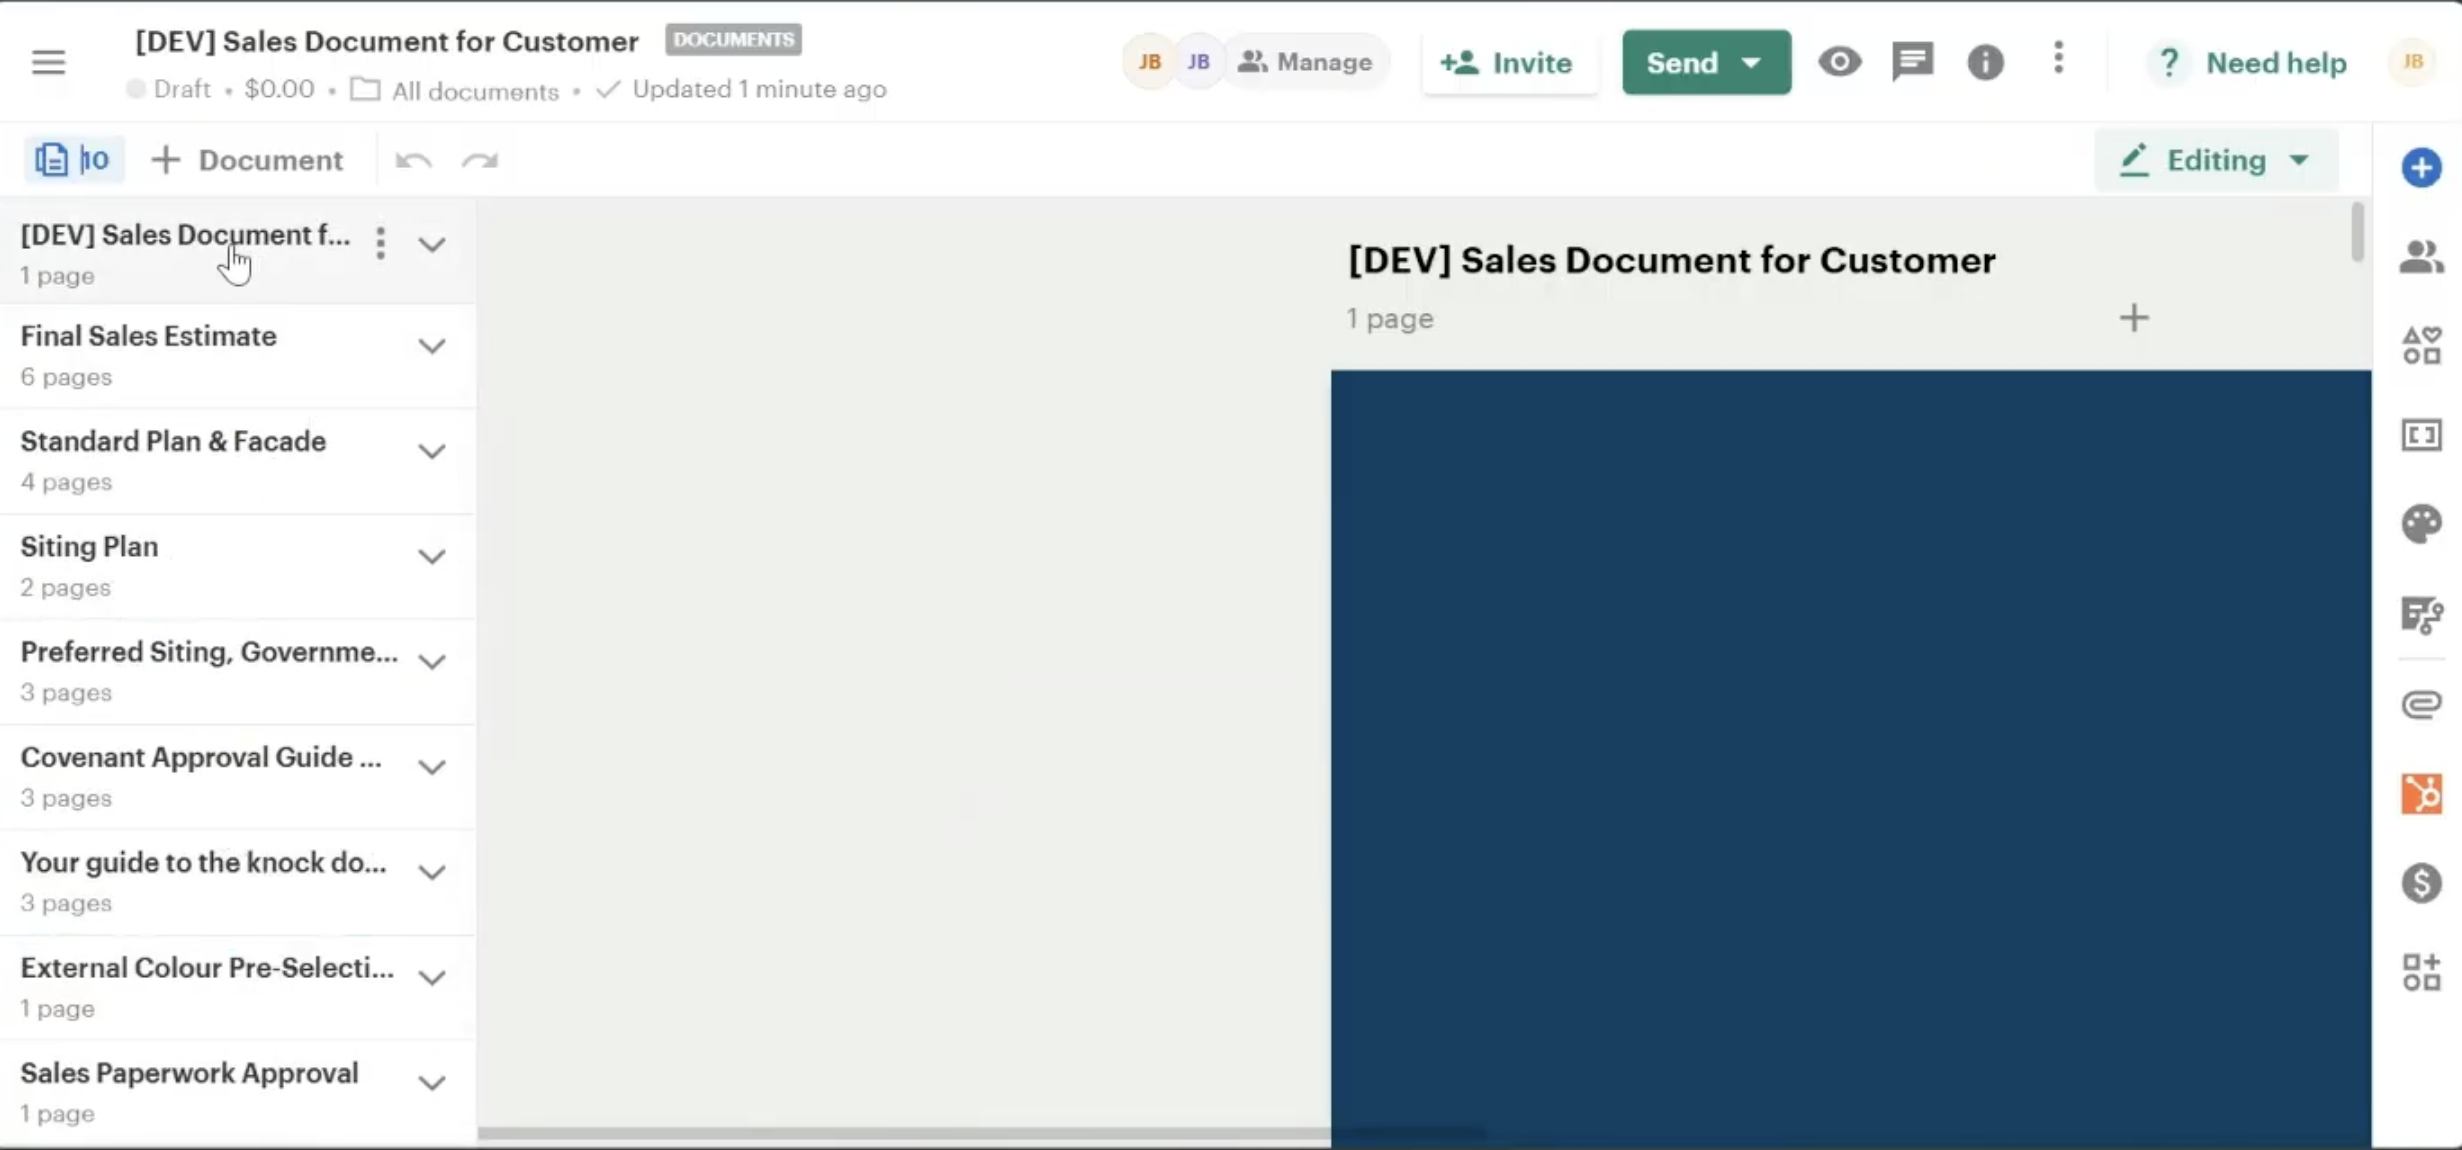Click the add Document button
This screenshot has height=1150, width=2462.
(x=247, y=160)
